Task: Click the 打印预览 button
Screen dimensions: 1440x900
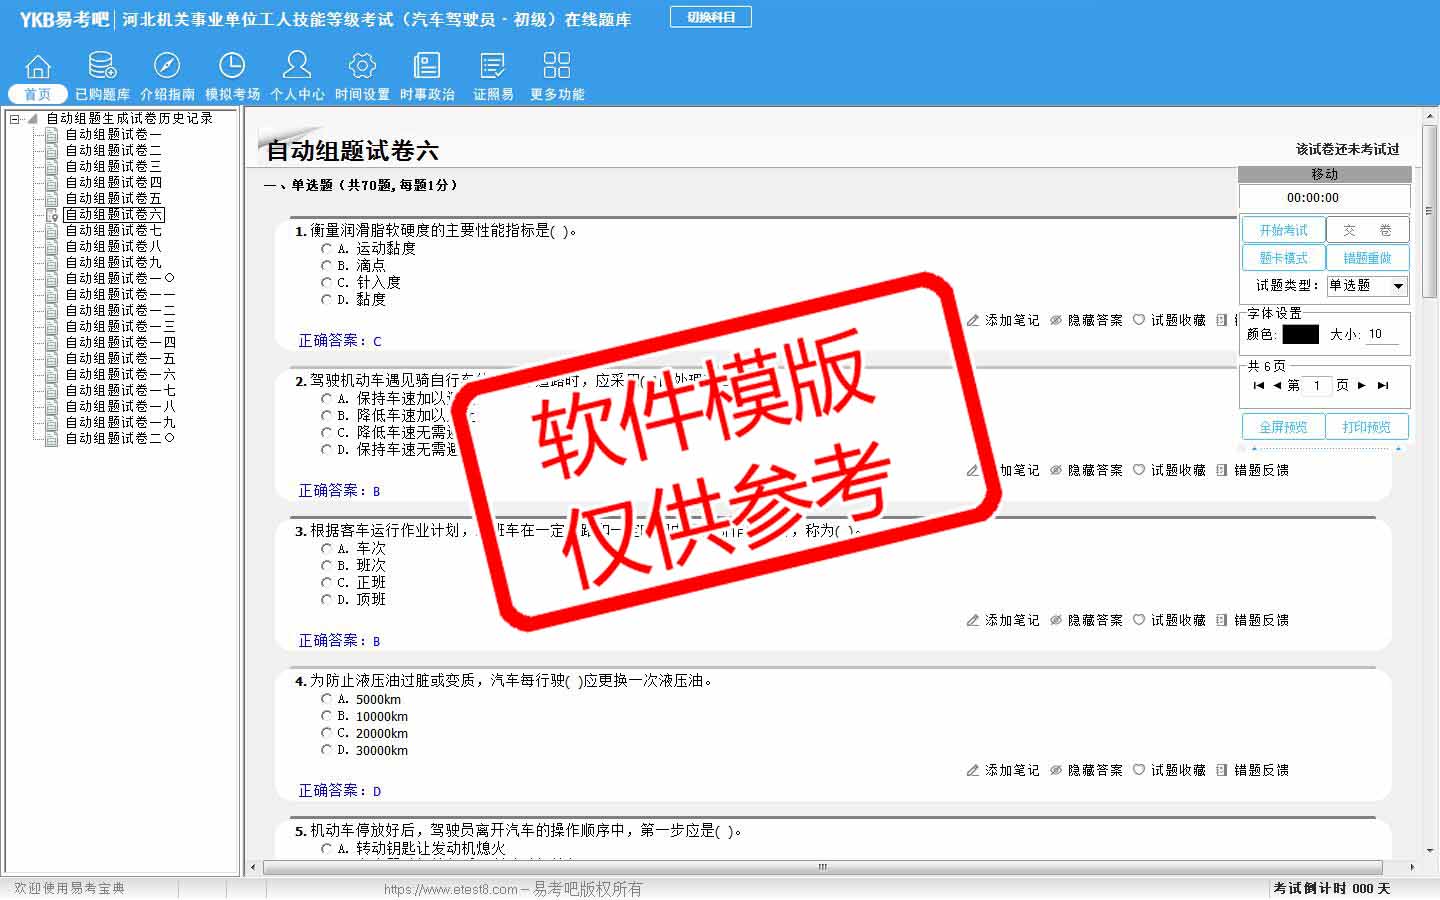Action: (x=1367, y=427)
